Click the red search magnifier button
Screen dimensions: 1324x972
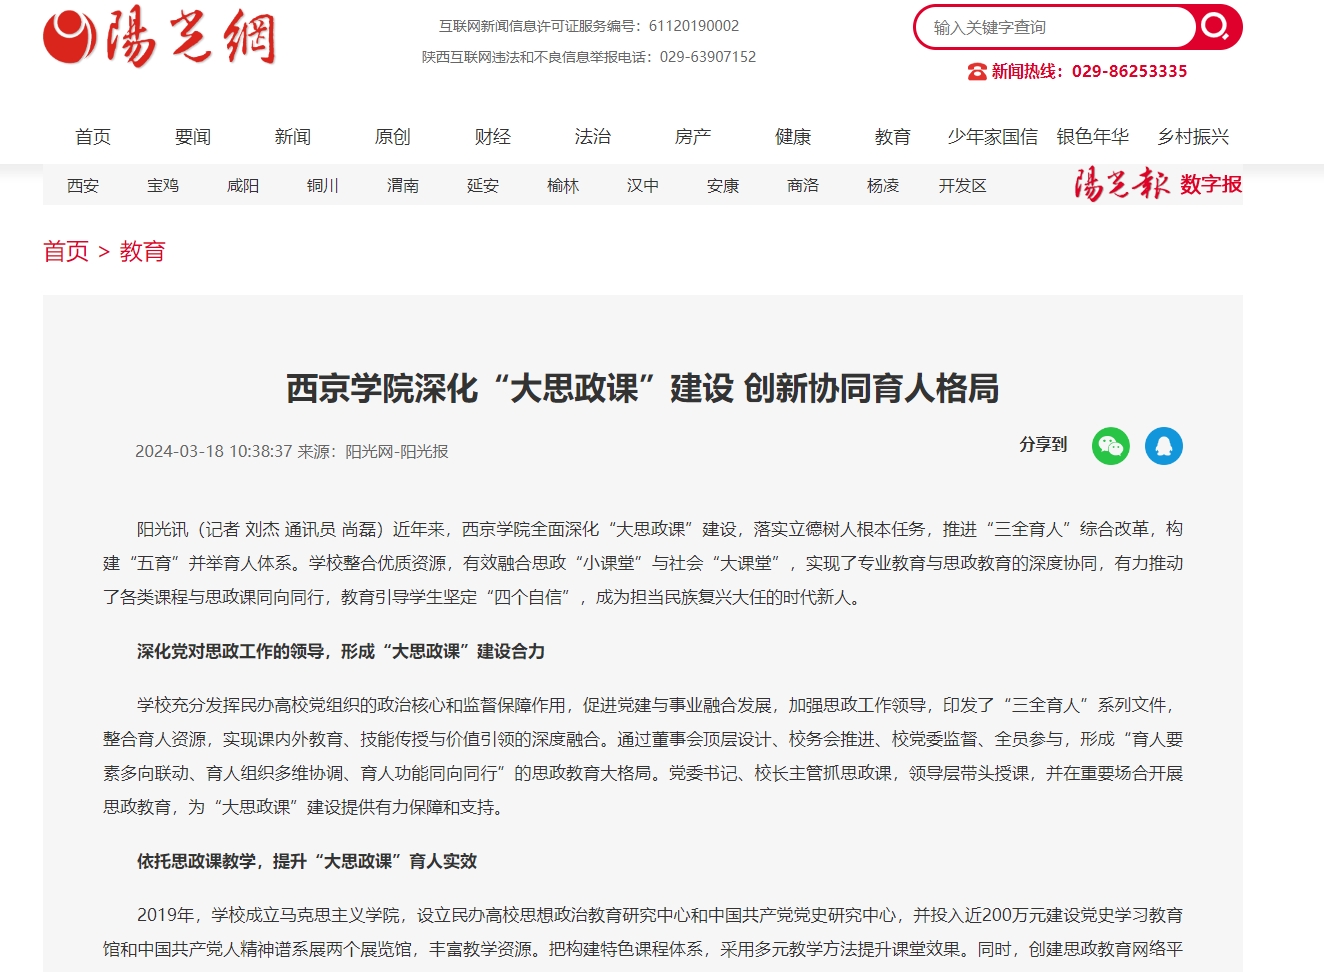[1217, 27]
